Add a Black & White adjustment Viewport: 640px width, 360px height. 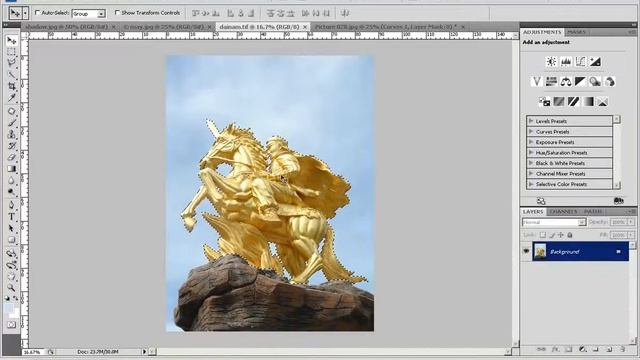580,82
